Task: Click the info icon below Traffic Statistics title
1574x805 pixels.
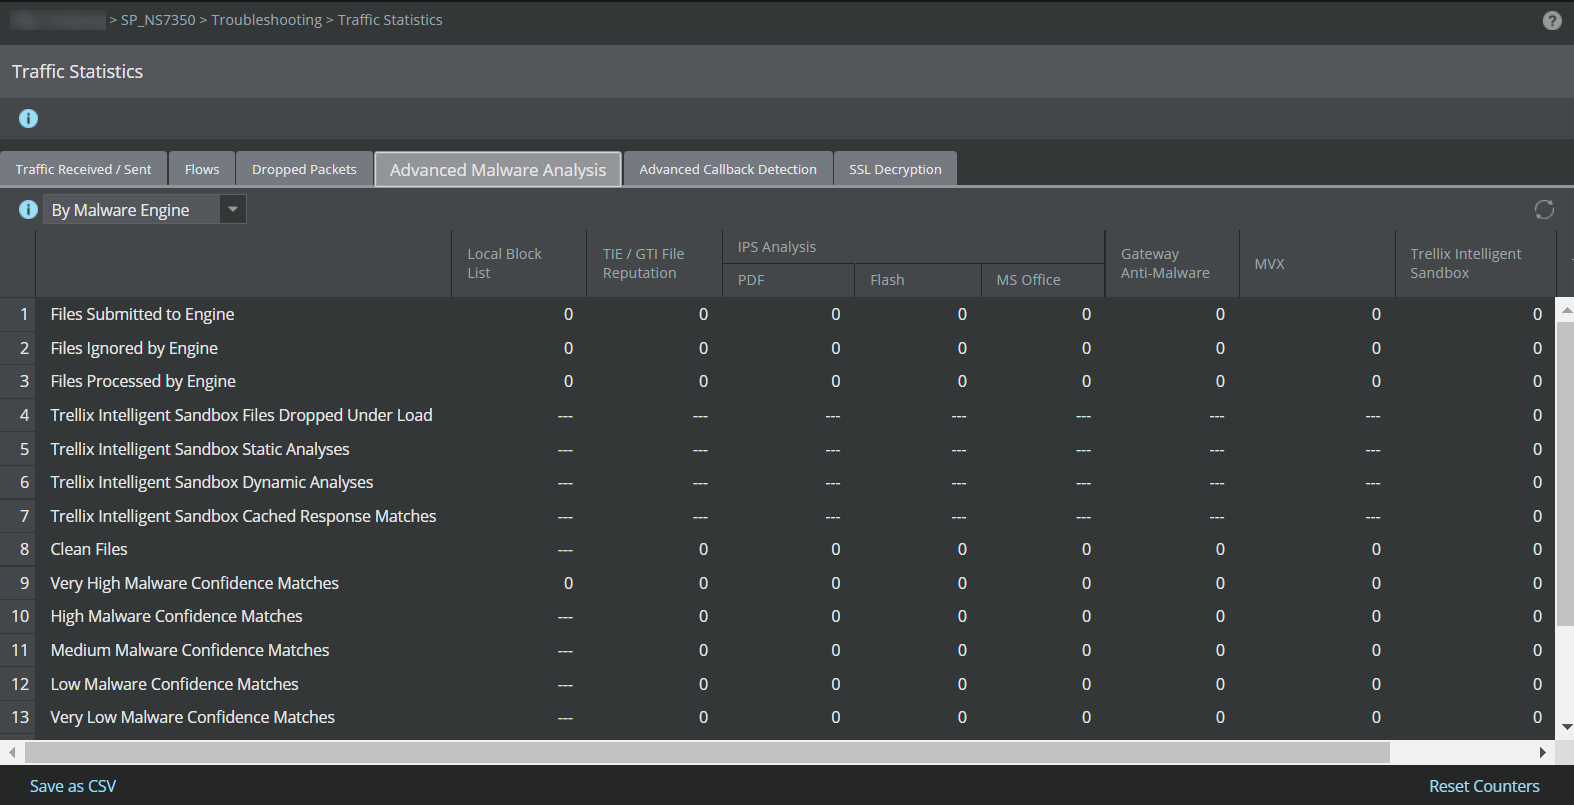Action: tap(28, 119)
